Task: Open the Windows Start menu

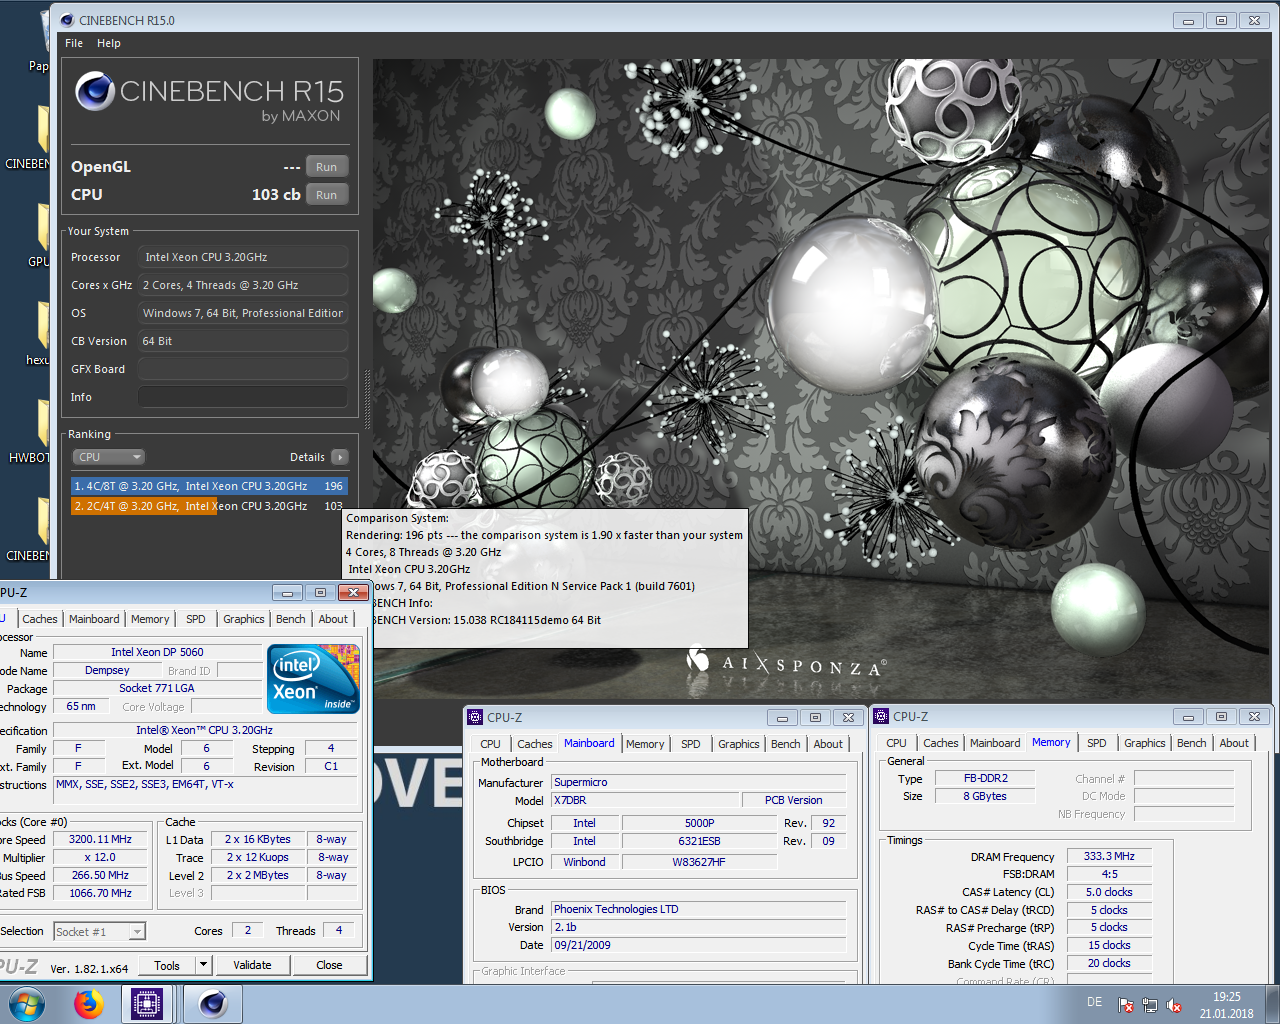Action: click(27, 1004)
